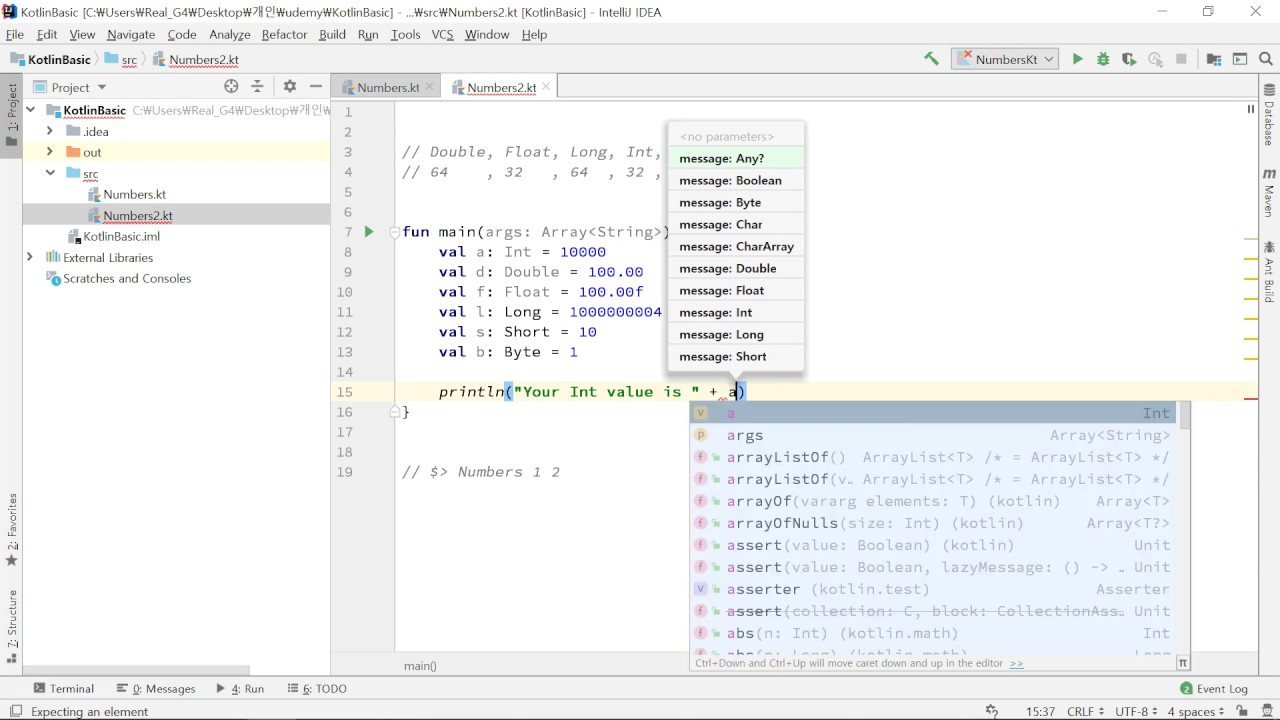
Task: Collapse the main function fold marker
Action: 395,232
